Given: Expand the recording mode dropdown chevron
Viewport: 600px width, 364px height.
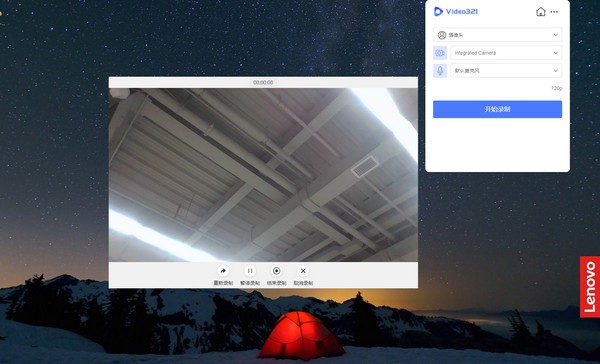Looking at the screenshot, I should point(556,35).
